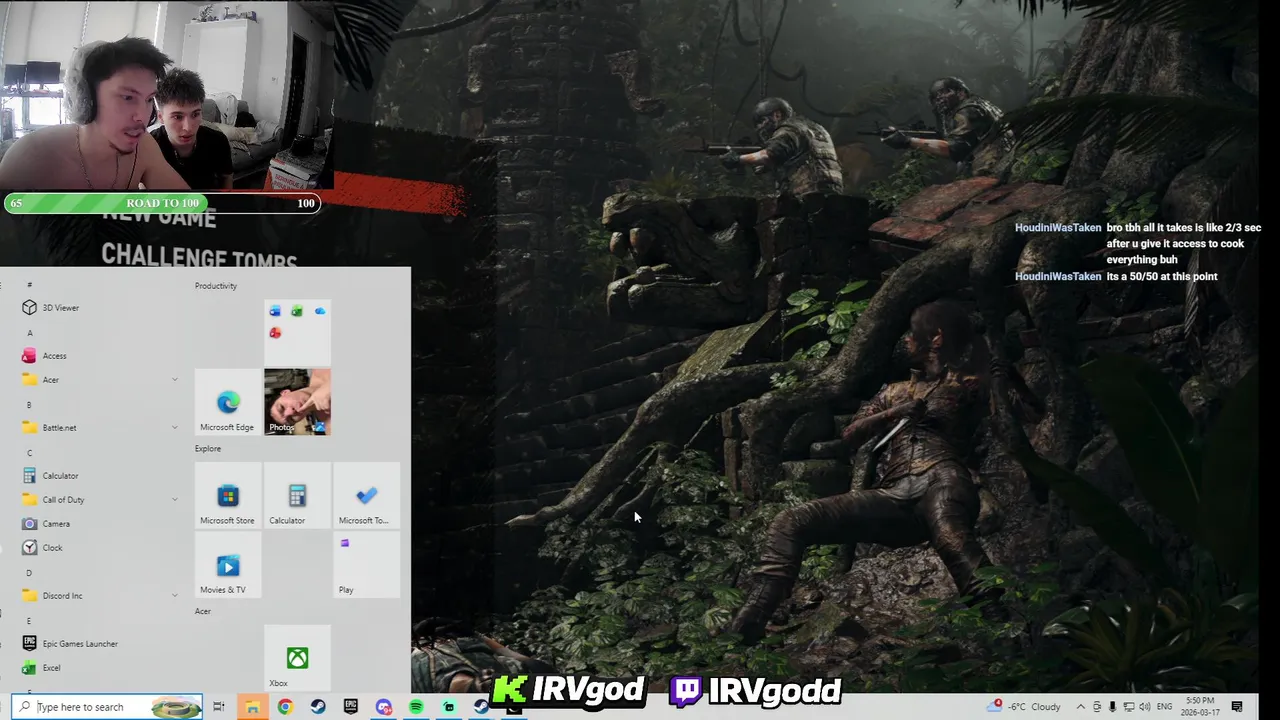
Task: Open network settings tray icon
Action: [1128, 707]
